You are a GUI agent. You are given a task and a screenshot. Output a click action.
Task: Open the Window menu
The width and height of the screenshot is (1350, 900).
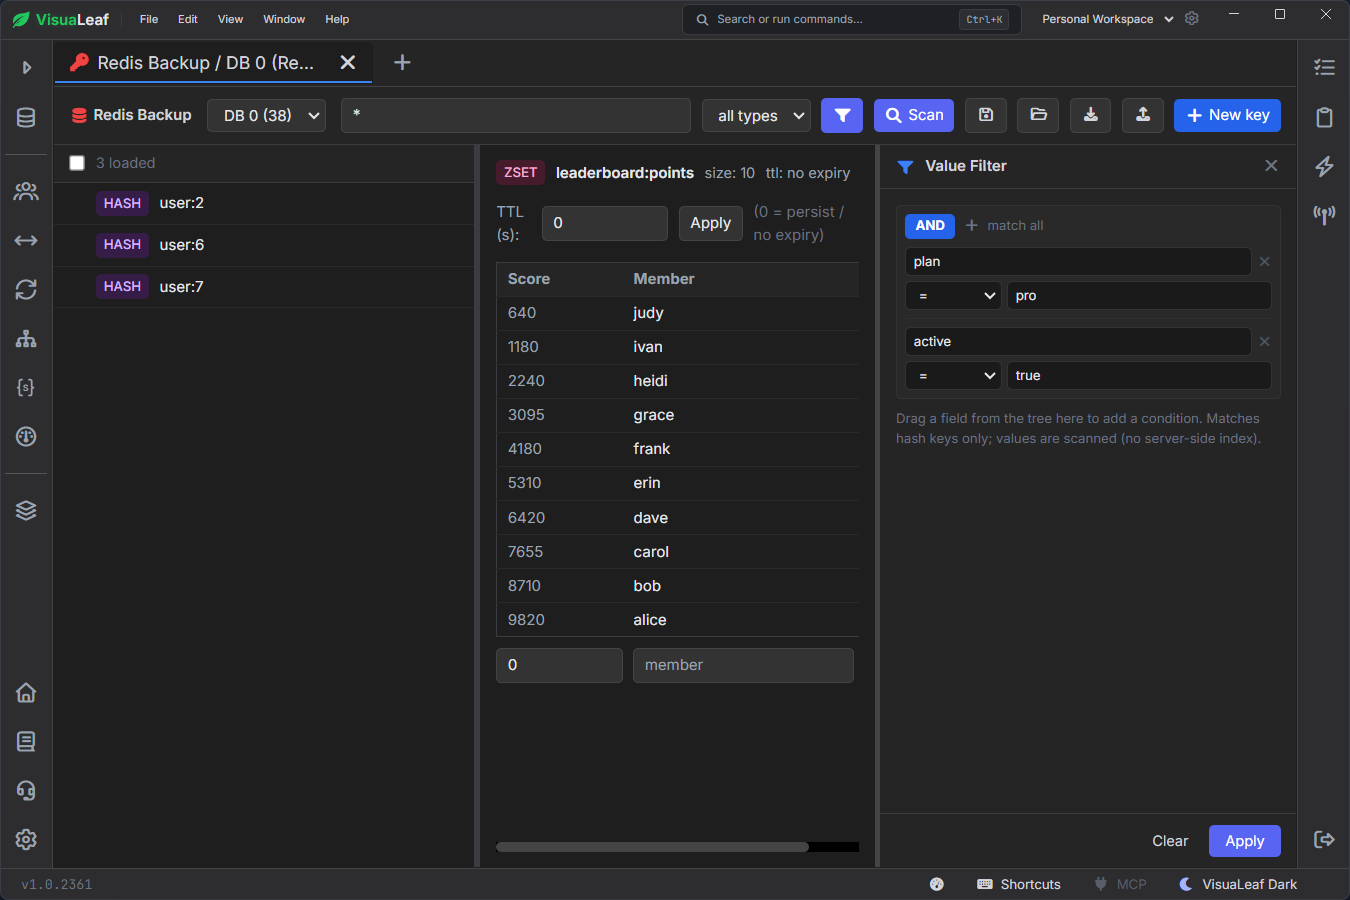(x=284, y=19)
